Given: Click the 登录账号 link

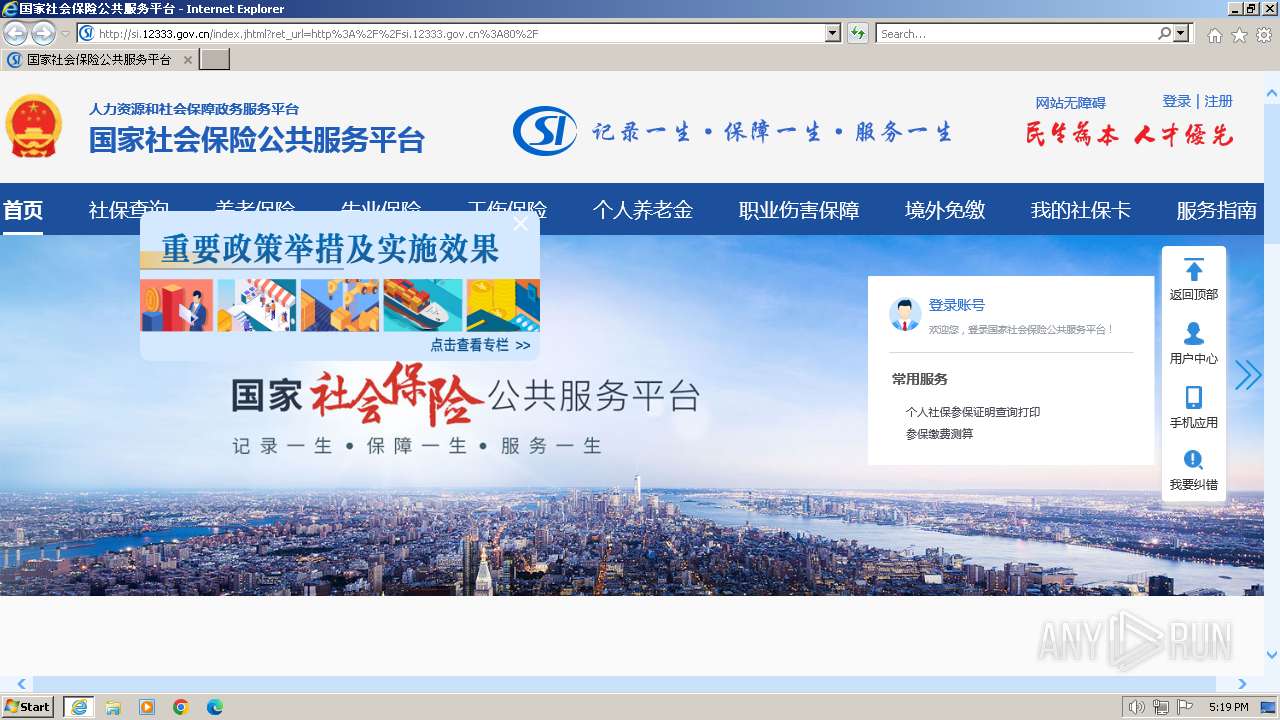Looking at the screenshot, I should point(957,305).
